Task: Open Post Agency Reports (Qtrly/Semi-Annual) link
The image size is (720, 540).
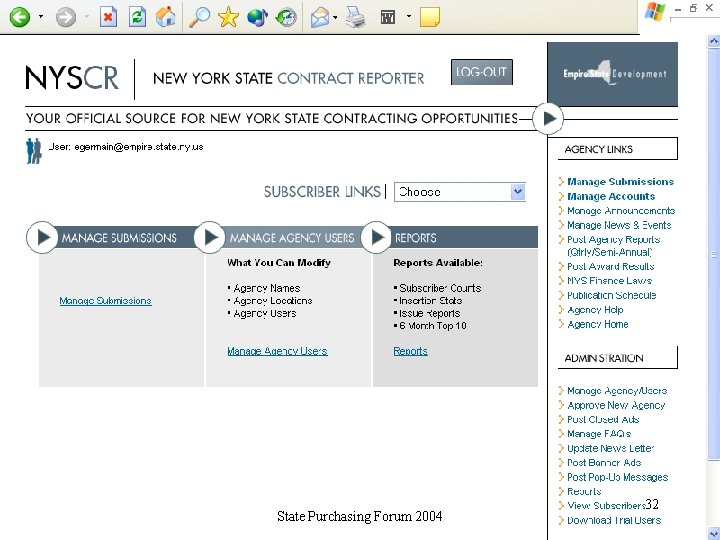Action: pyautogui.click(x=613, y=246)
